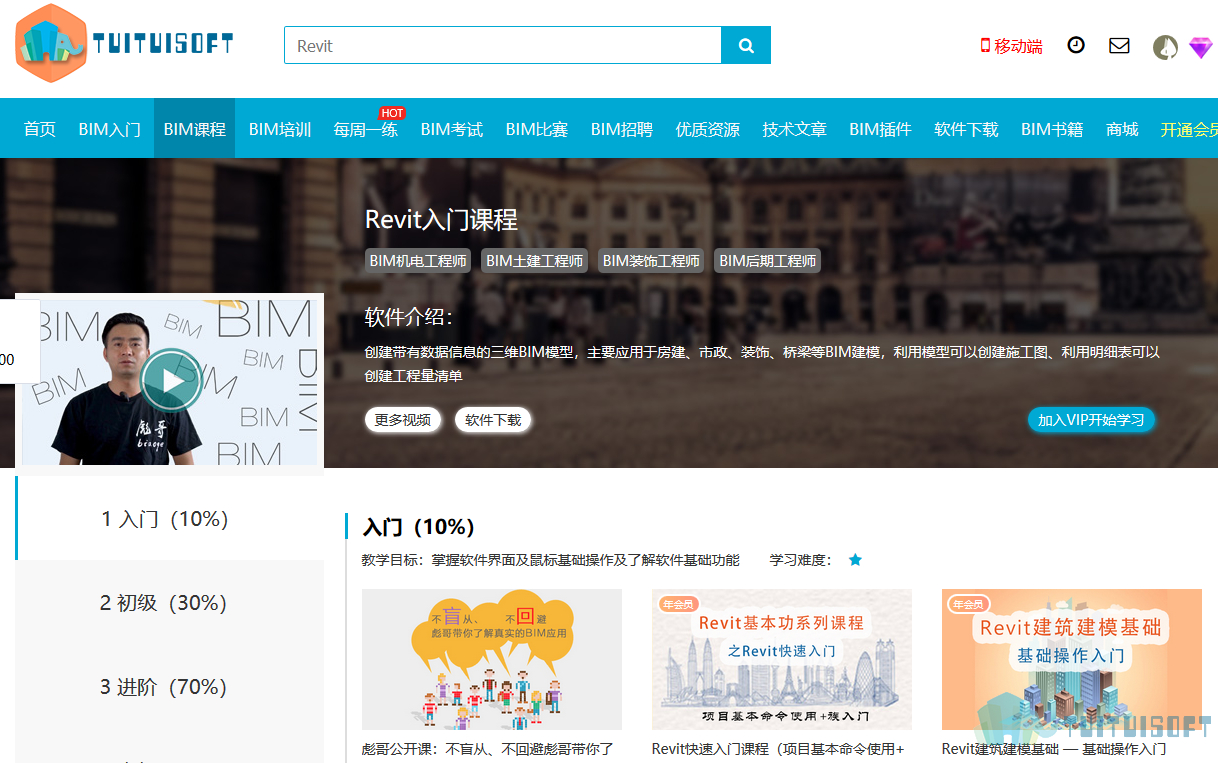Open 软件下载 navigation item
1218x763 pixels.
tap(967, 129)
